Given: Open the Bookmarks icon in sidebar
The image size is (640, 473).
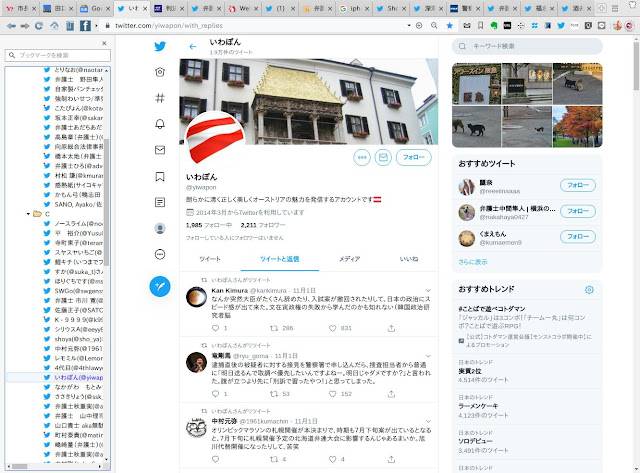Looking at the screenshot, I should tap(160, 176).
